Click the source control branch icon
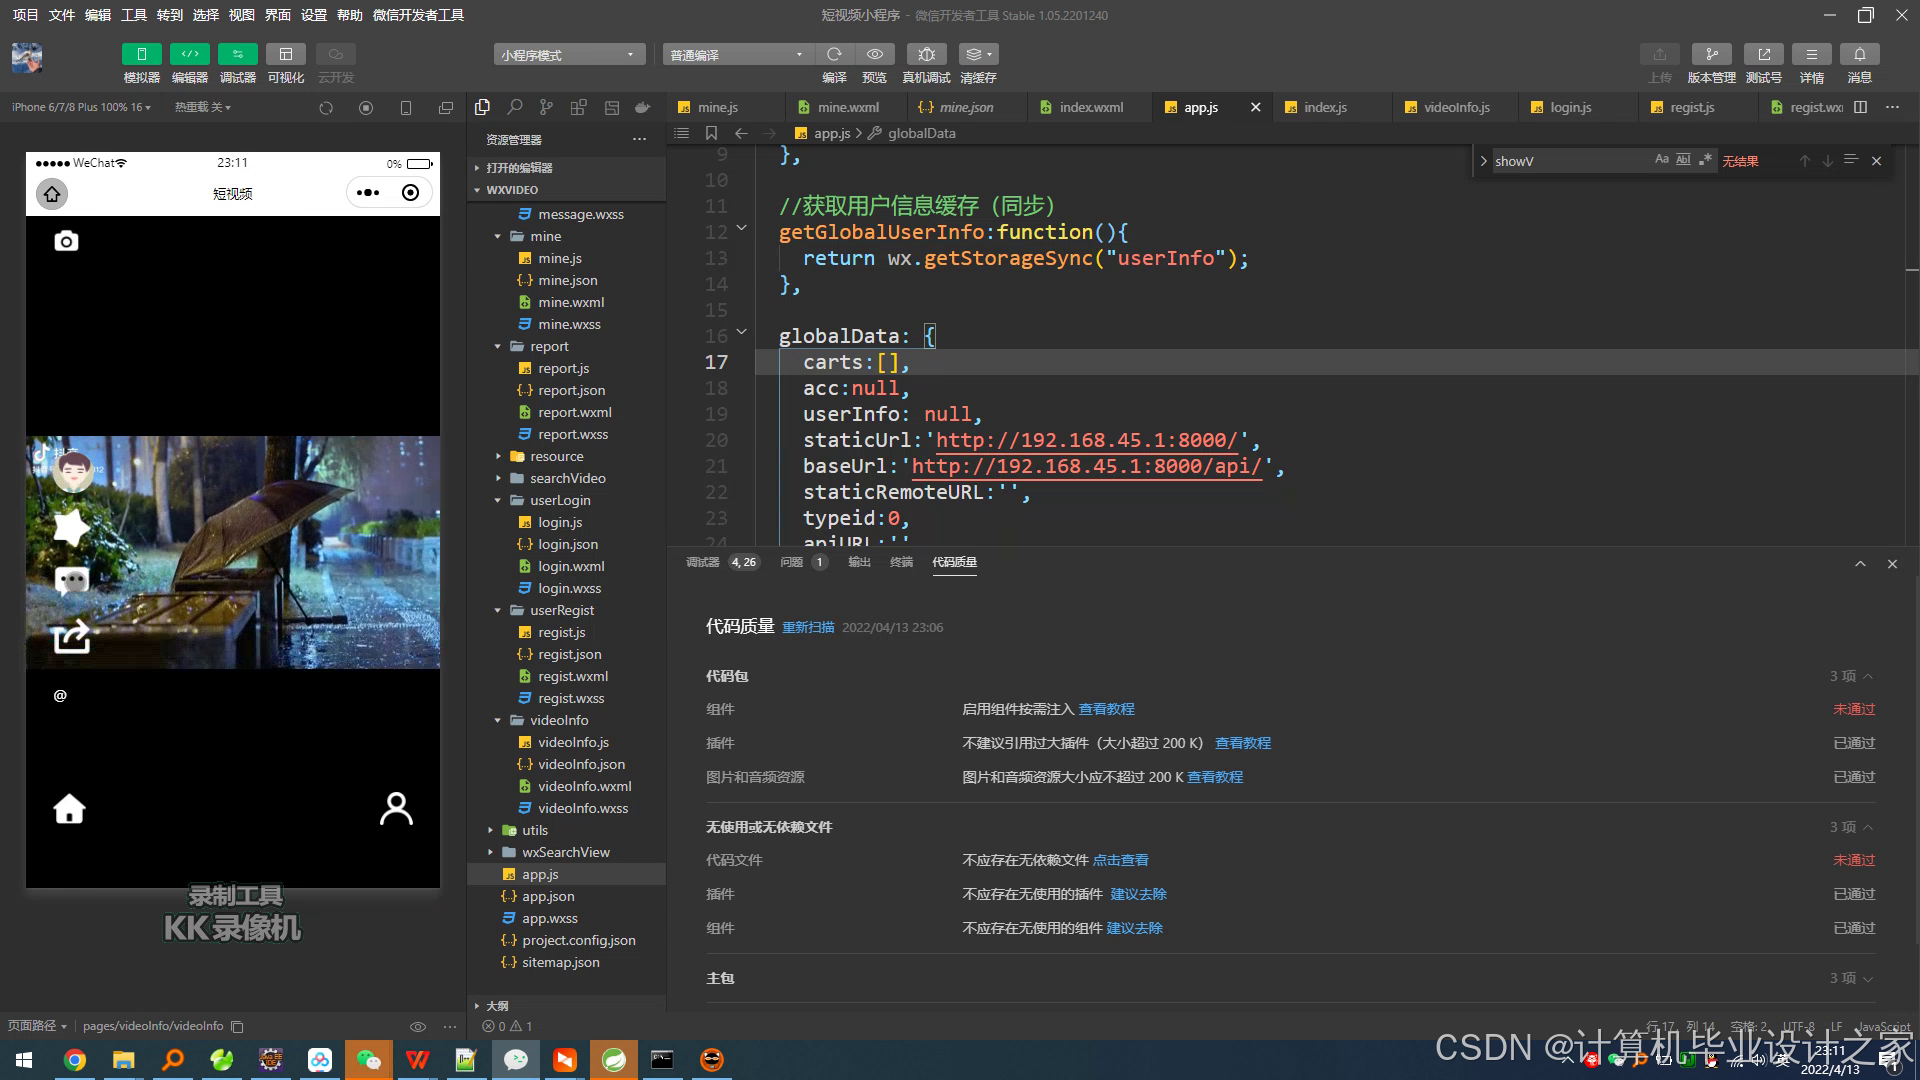1920x1080 pixels. click(x=546, y=107)
